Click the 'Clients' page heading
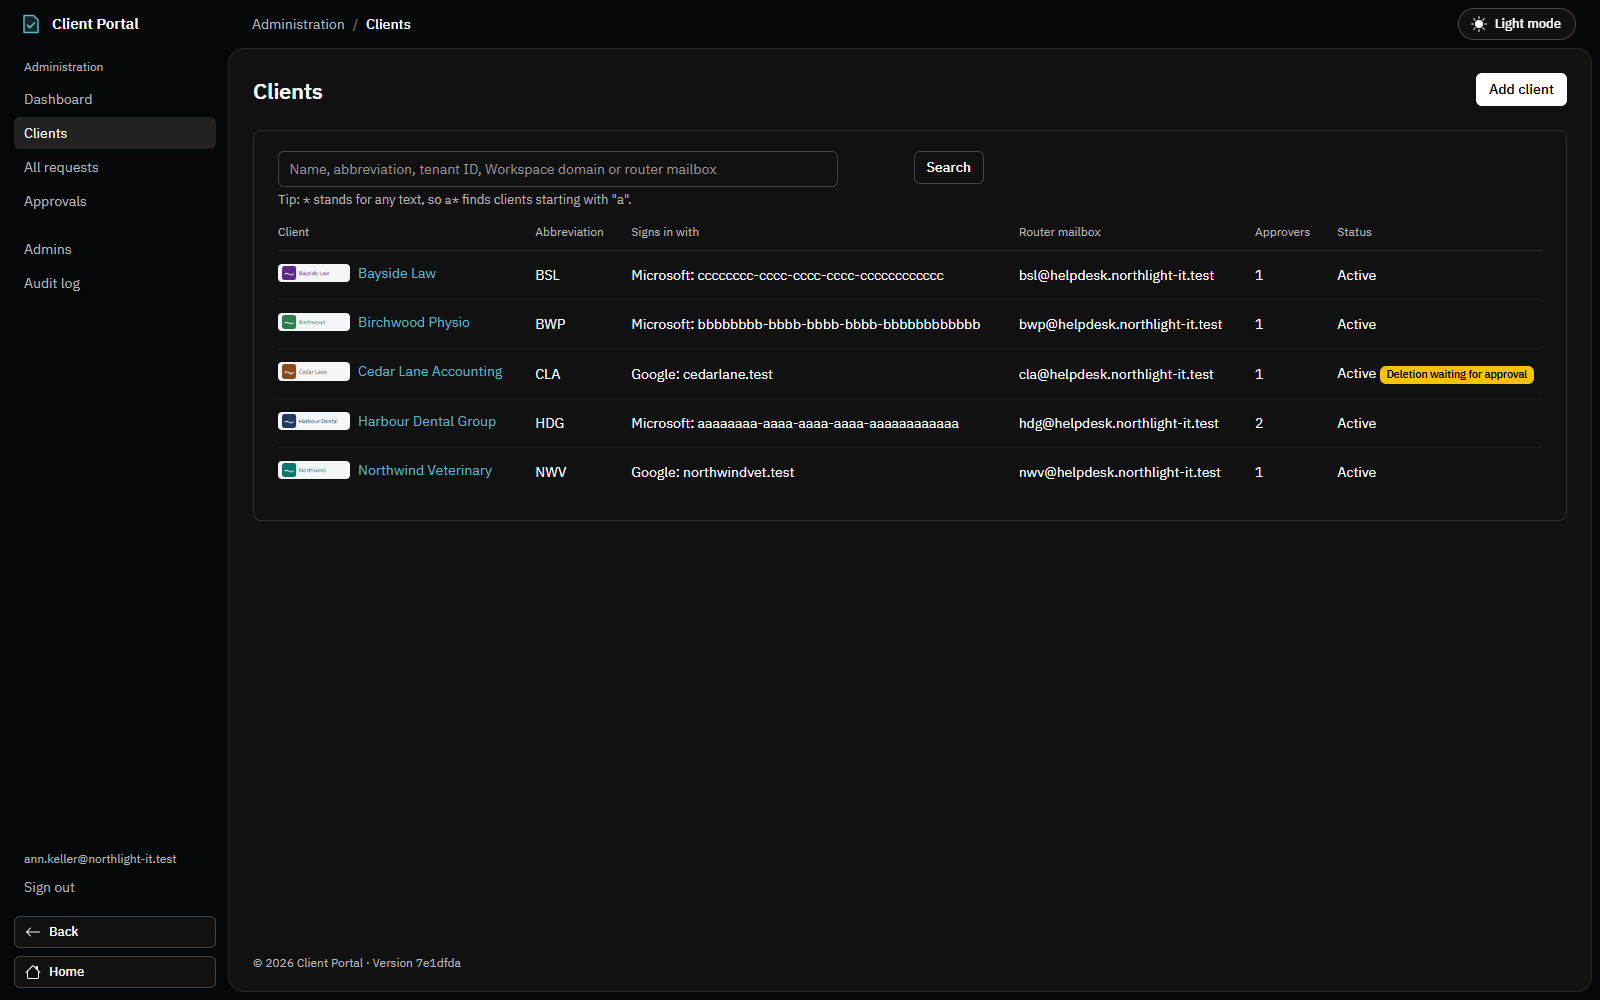 coord(288,92)
